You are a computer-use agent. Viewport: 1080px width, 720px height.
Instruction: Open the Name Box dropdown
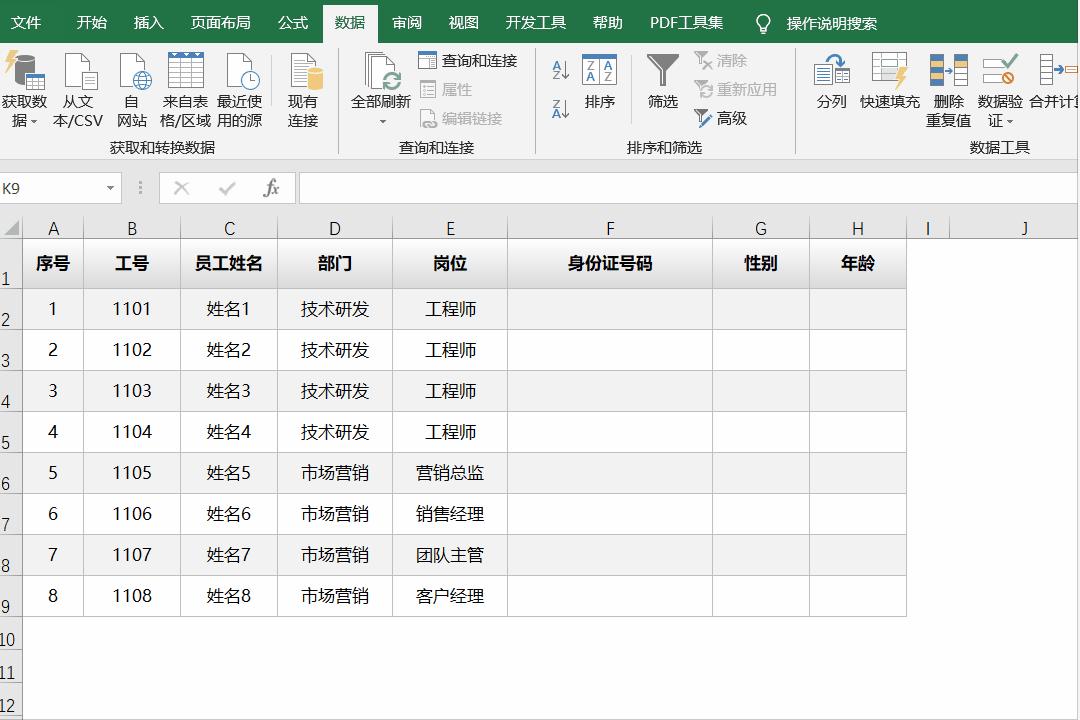coord(110,187)
